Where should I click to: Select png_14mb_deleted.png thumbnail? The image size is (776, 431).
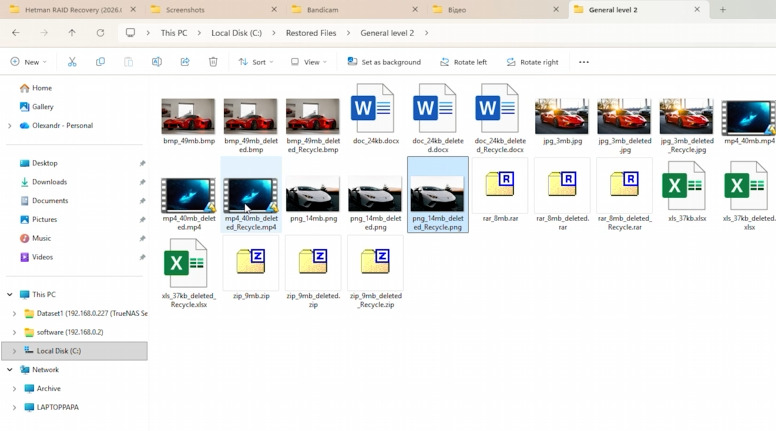pyautogui.click(x=376, y=194)
